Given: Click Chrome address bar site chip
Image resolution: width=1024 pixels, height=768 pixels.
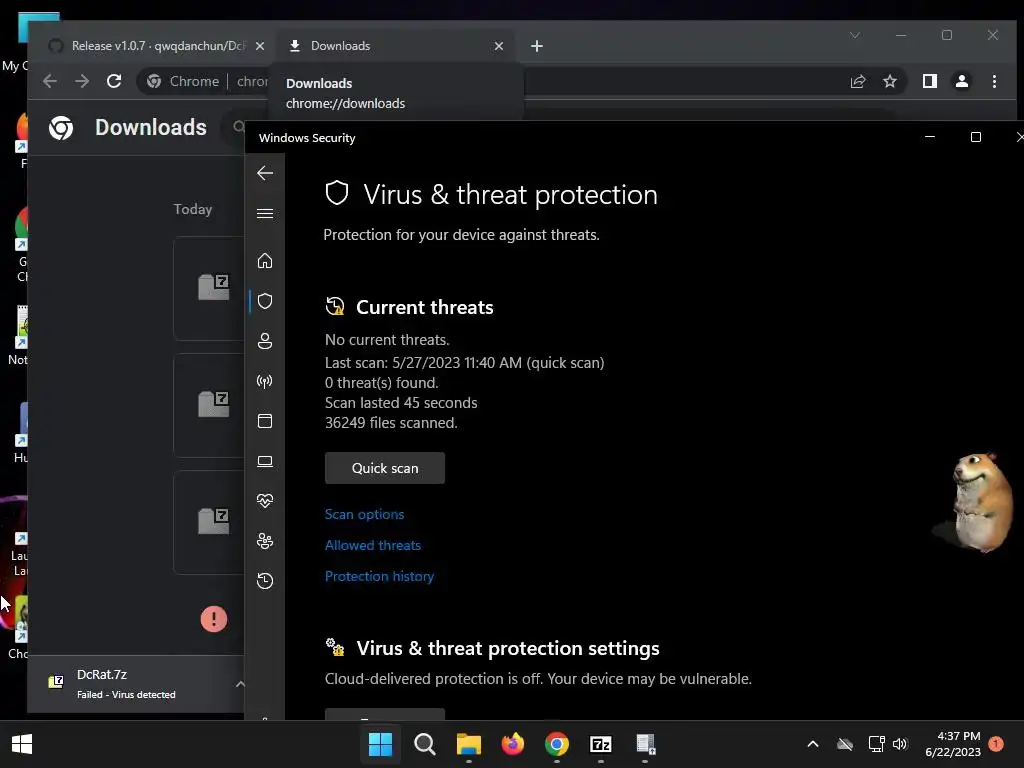Looking at the screenshot, I should pyautogui.click(x=182, y=81).
